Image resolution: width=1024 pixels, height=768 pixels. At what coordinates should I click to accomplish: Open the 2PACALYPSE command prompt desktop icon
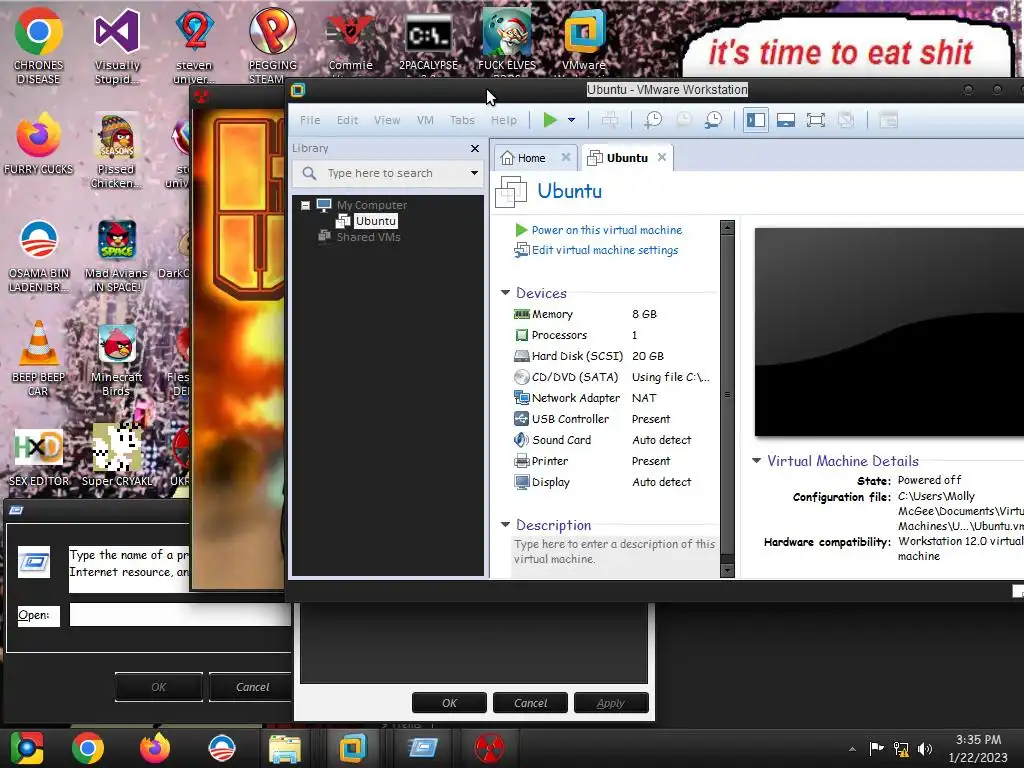point(428,42)
